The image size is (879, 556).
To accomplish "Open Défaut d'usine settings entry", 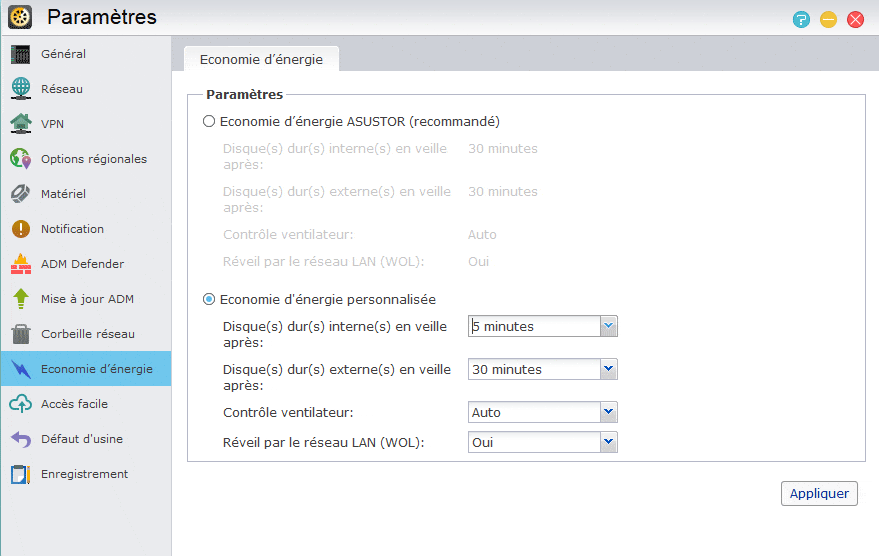I will tap(86, 439).
